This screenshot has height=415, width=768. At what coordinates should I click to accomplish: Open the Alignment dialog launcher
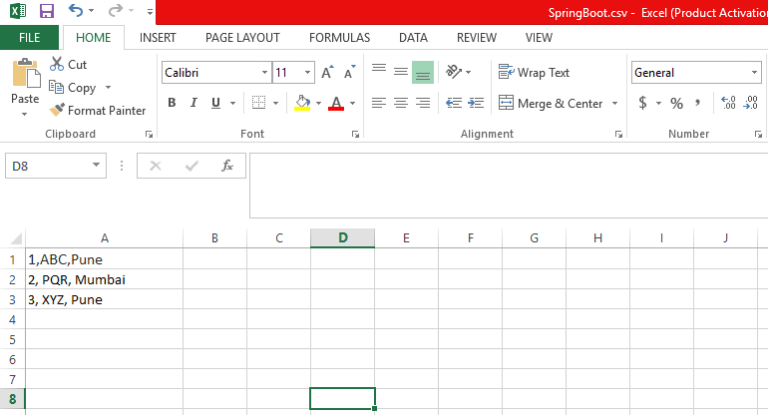click(619, 134)
